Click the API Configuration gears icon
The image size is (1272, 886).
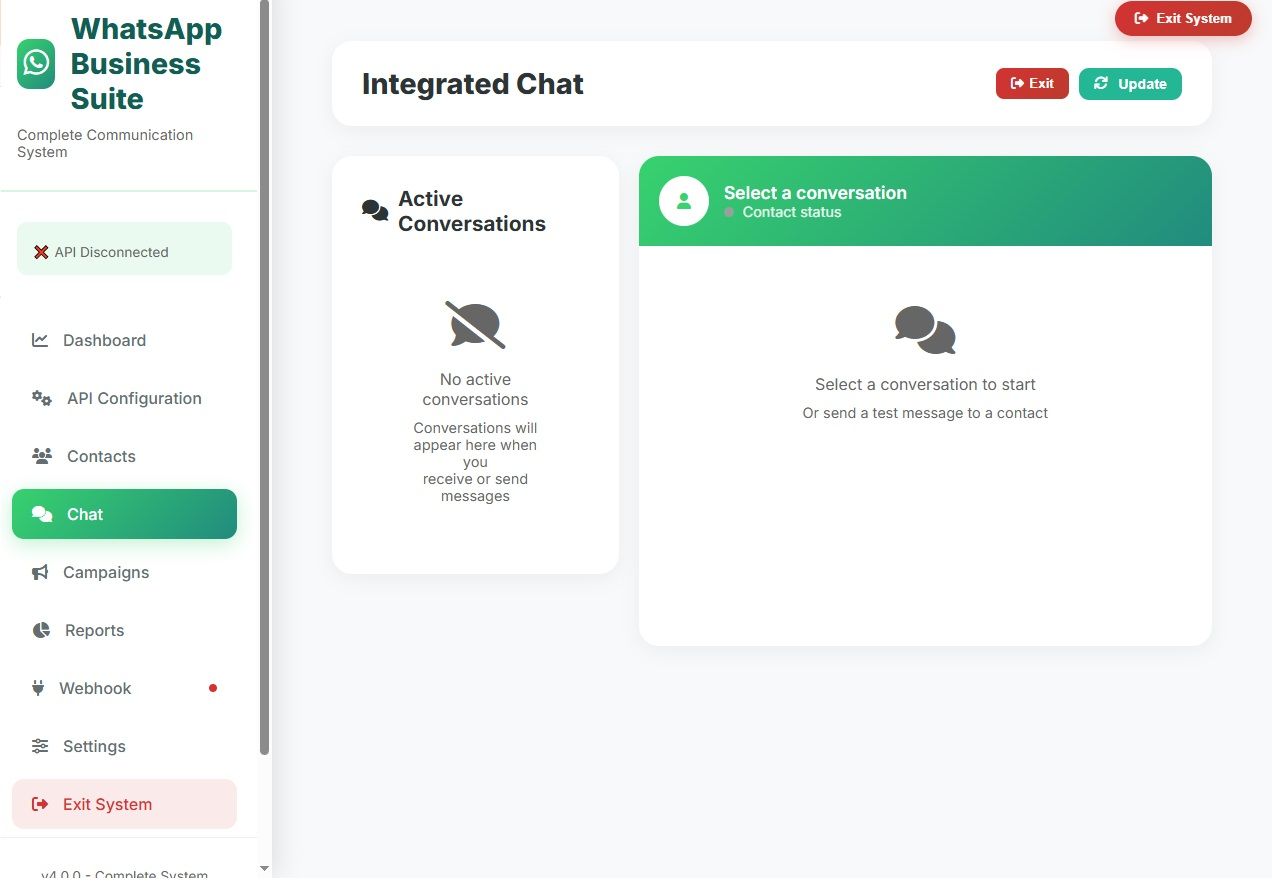pos(42,398)
